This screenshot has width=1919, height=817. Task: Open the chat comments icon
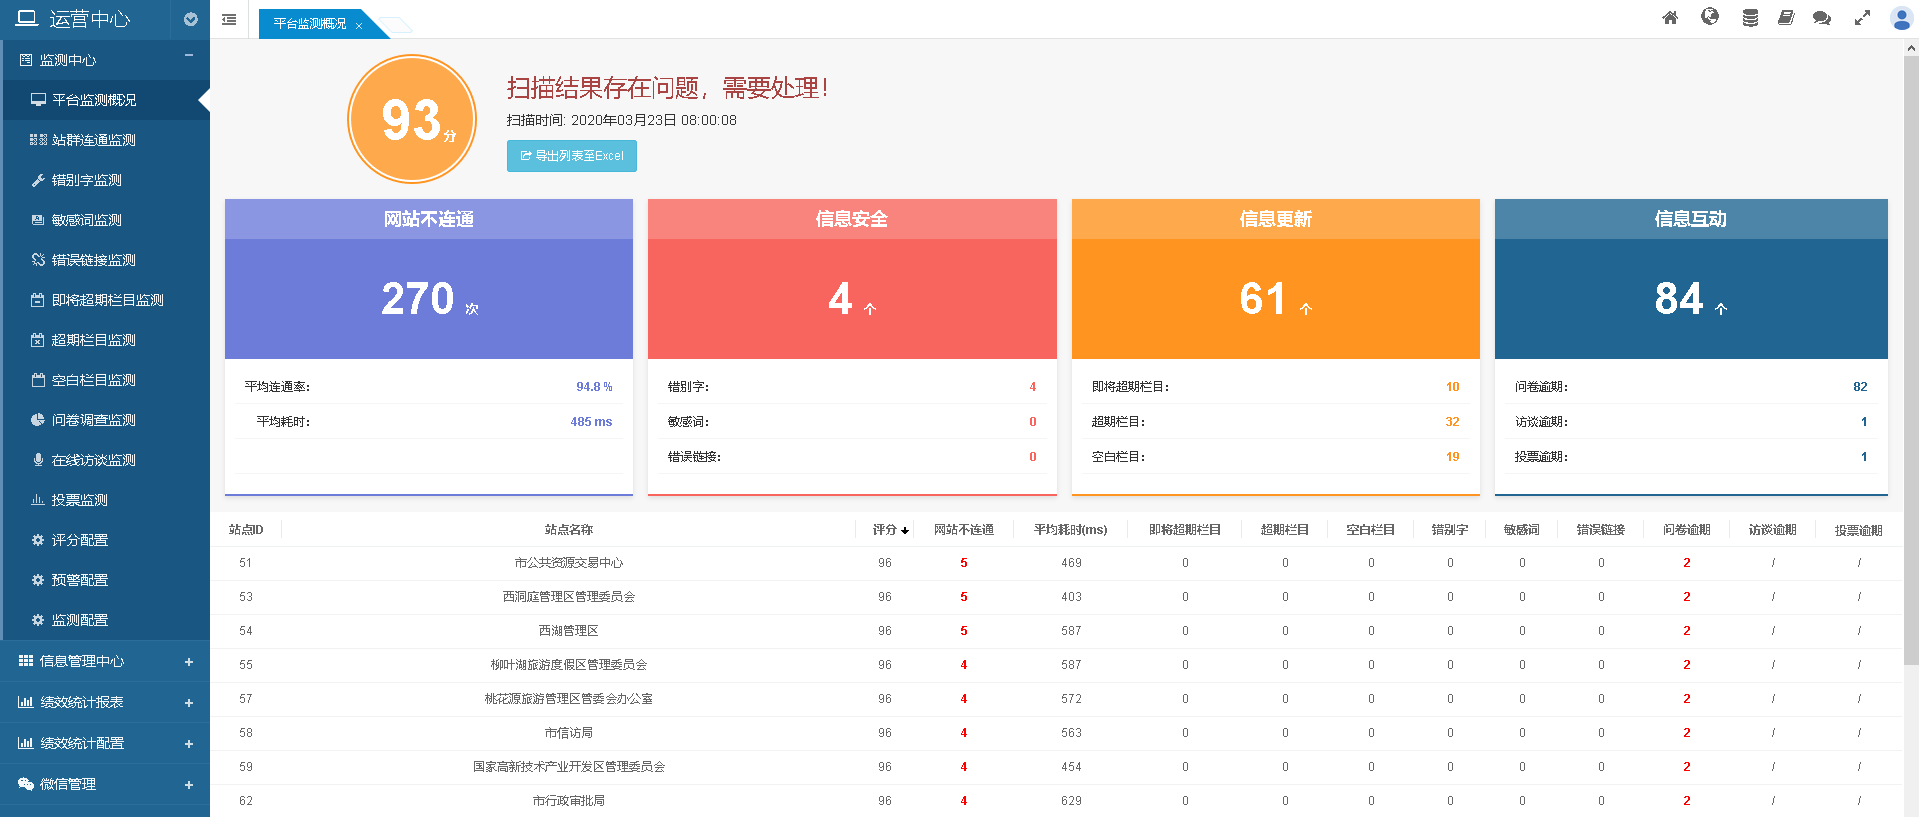click(1822, 18)
